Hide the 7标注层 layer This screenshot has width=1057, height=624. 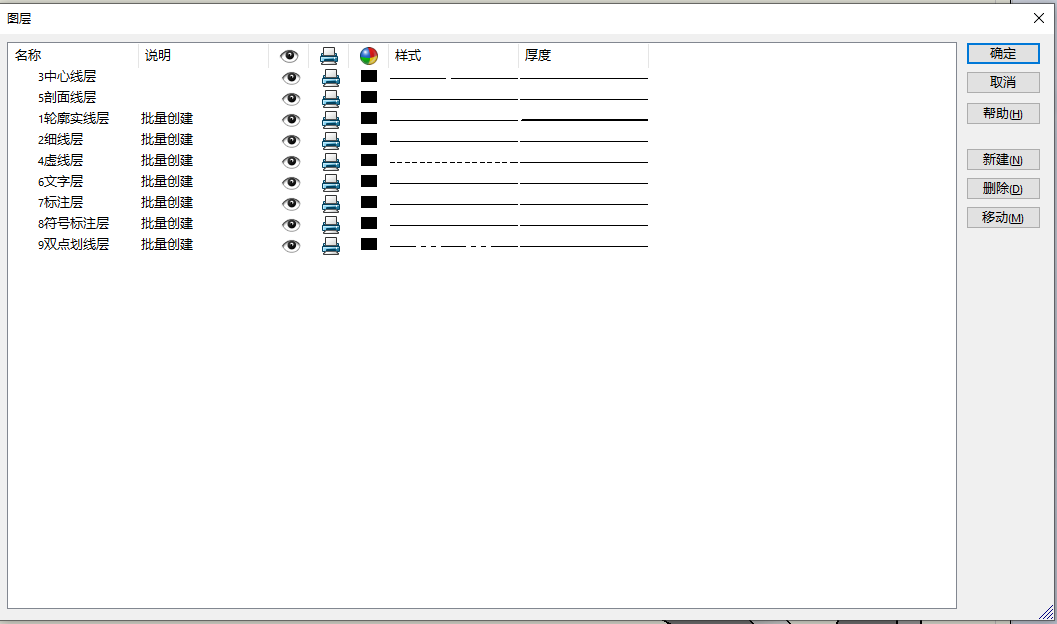click(290, 203)
